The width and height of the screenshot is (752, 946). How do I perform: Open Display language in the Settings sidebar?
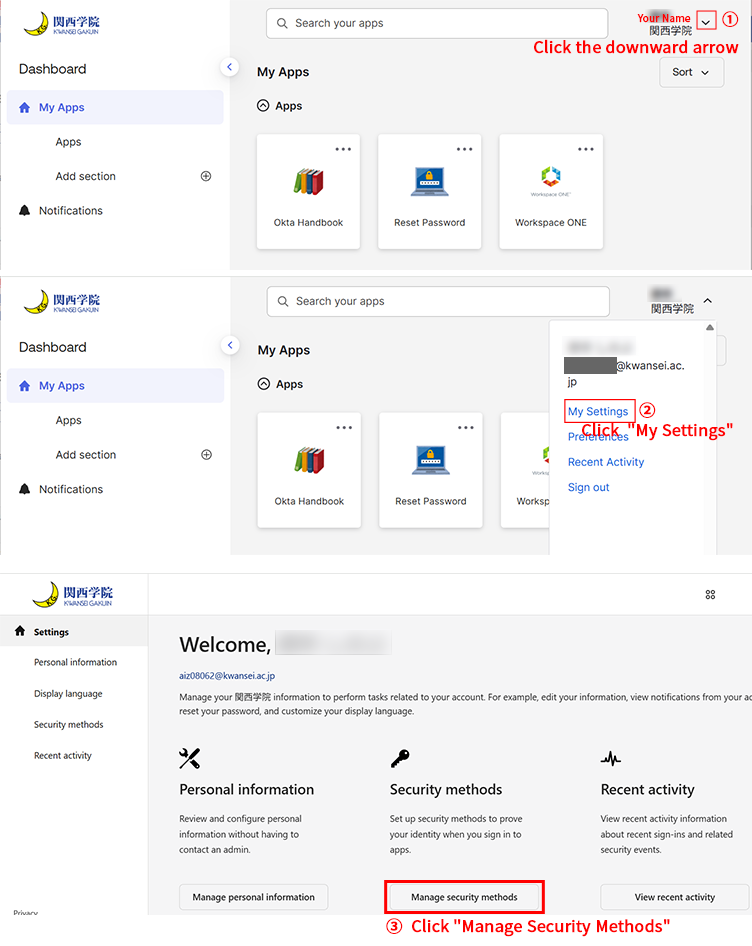[68, 694]
